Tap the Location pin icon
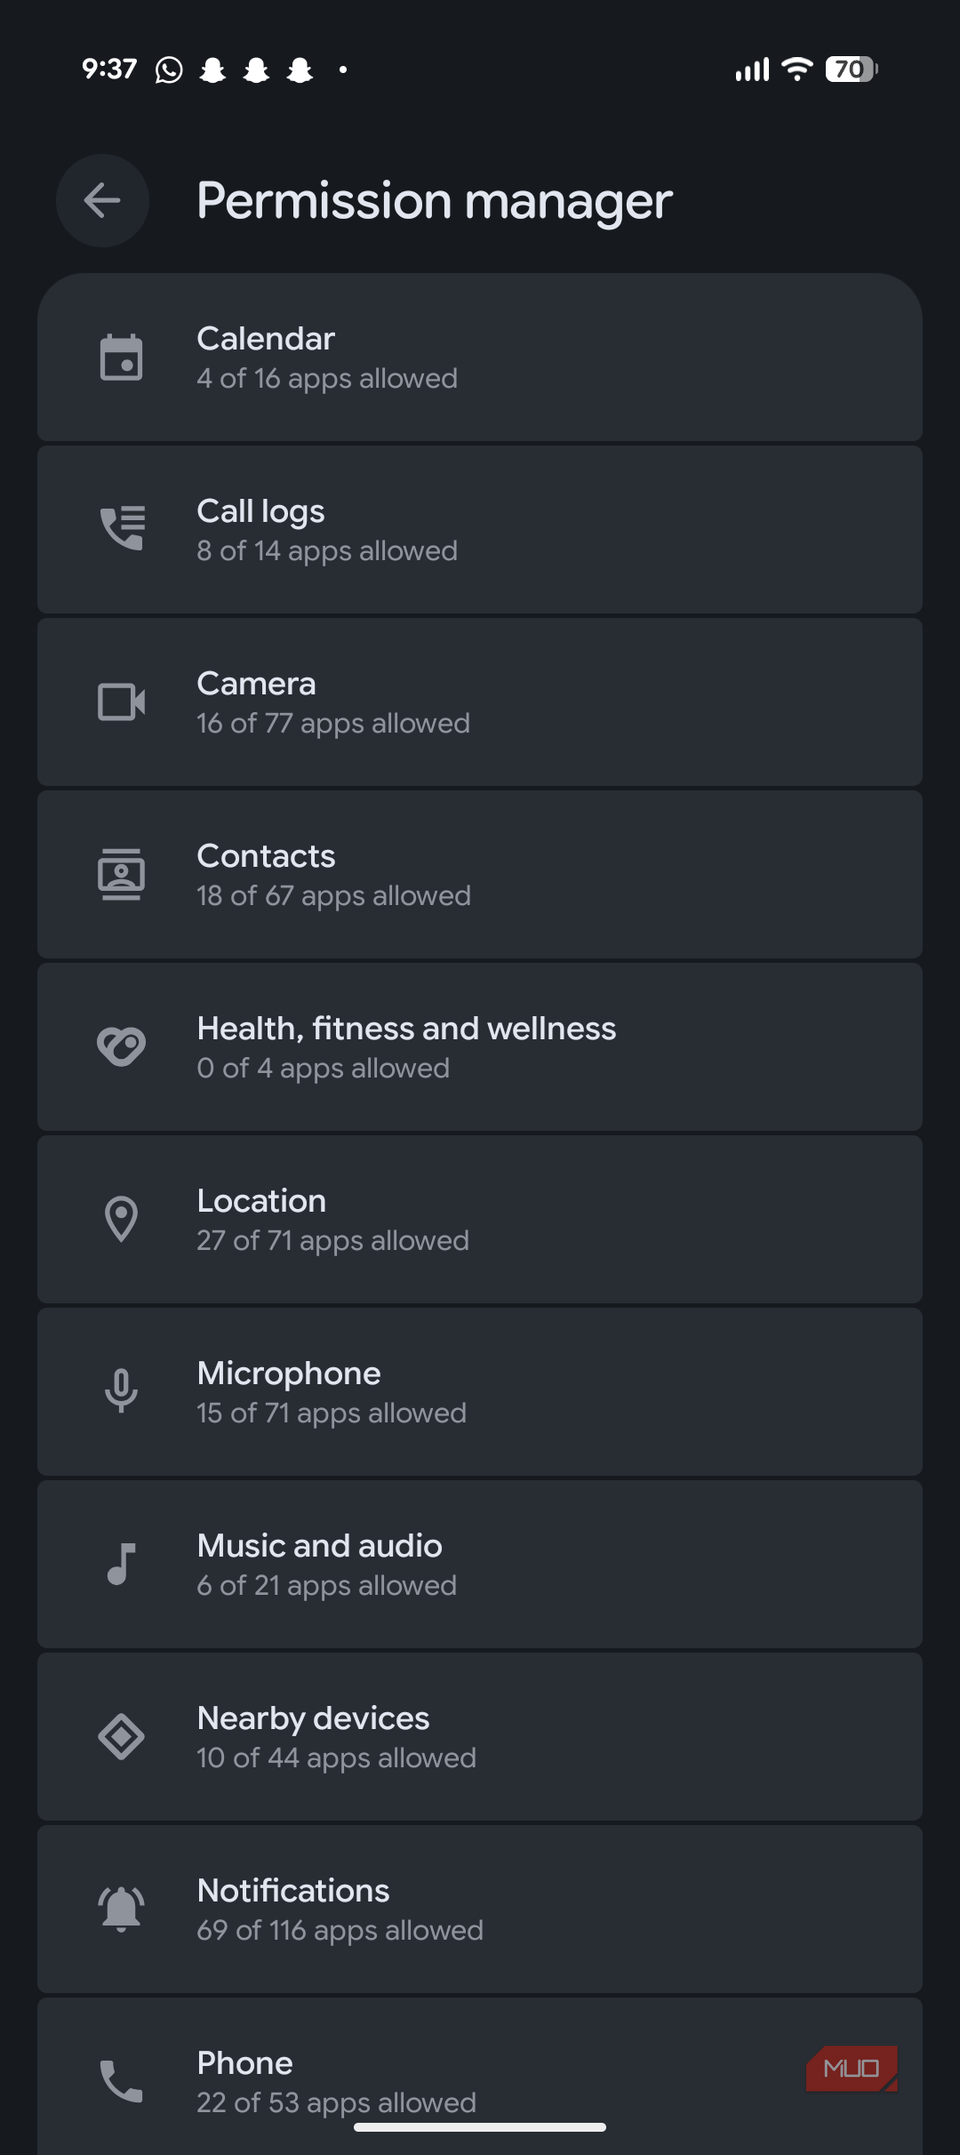This screenshot has height=2155, width=960. [x=121, y=1219]
